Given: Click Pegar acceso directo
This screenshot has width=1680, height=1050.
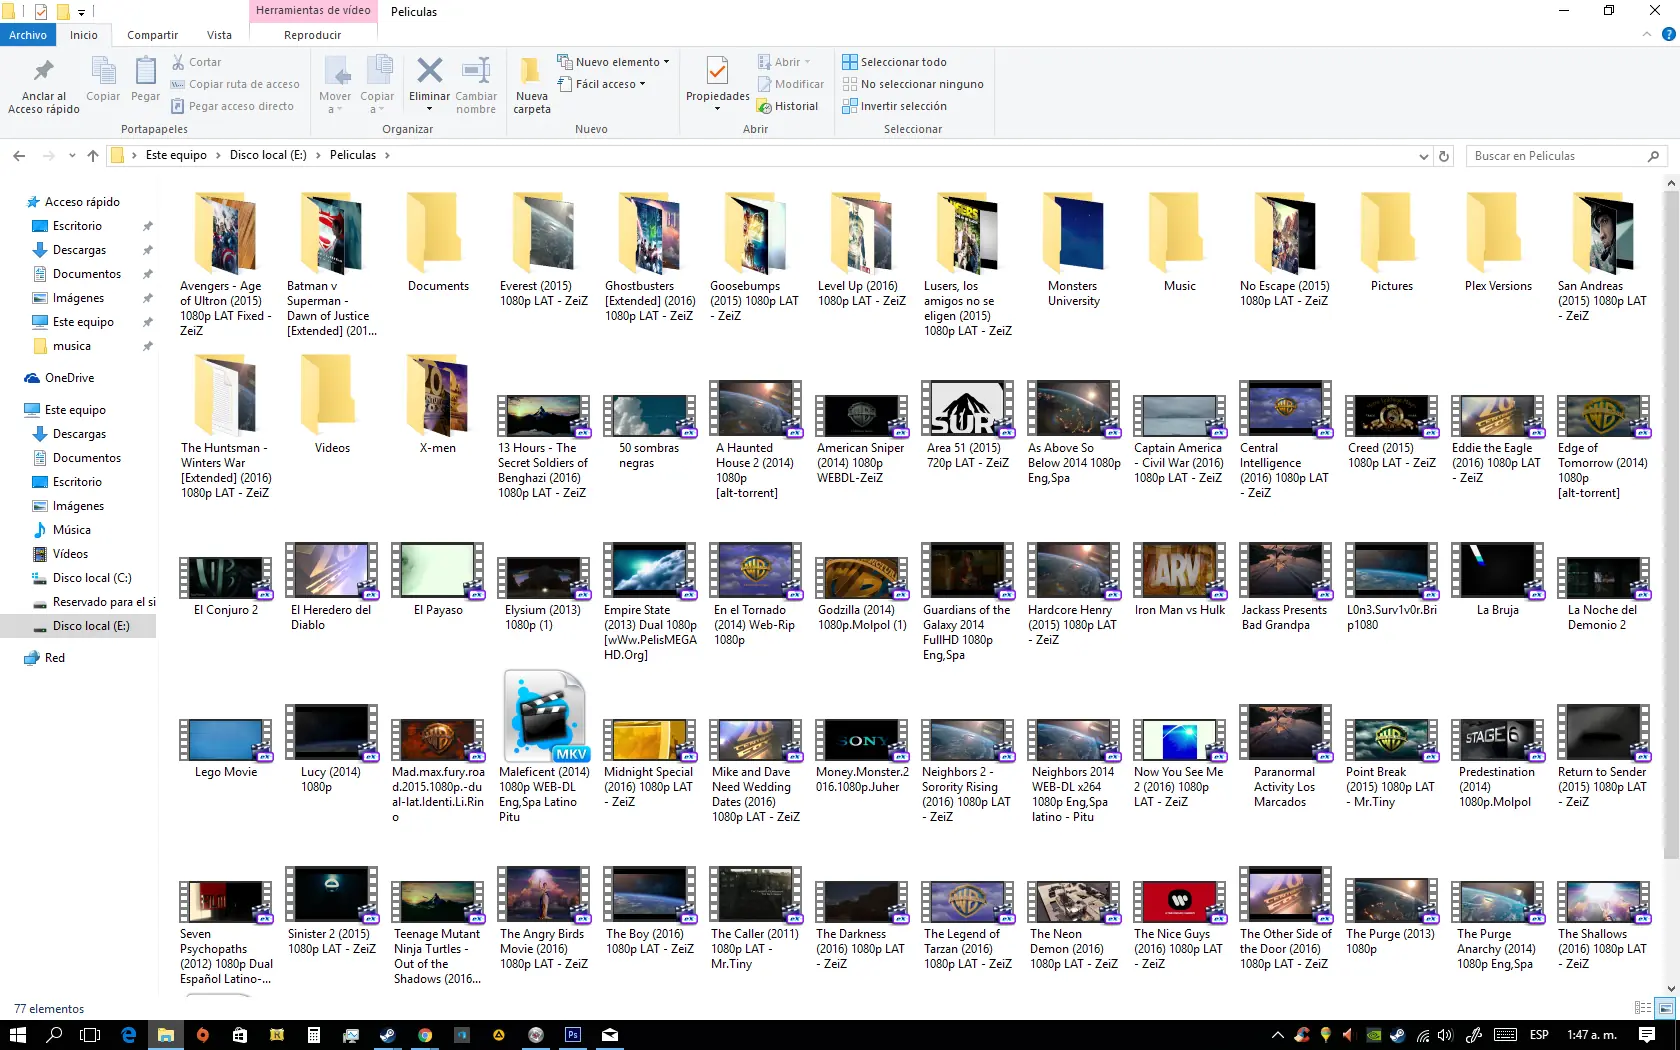Looking at the screenshot, I should pyautogui.click(x=232, y=106).
